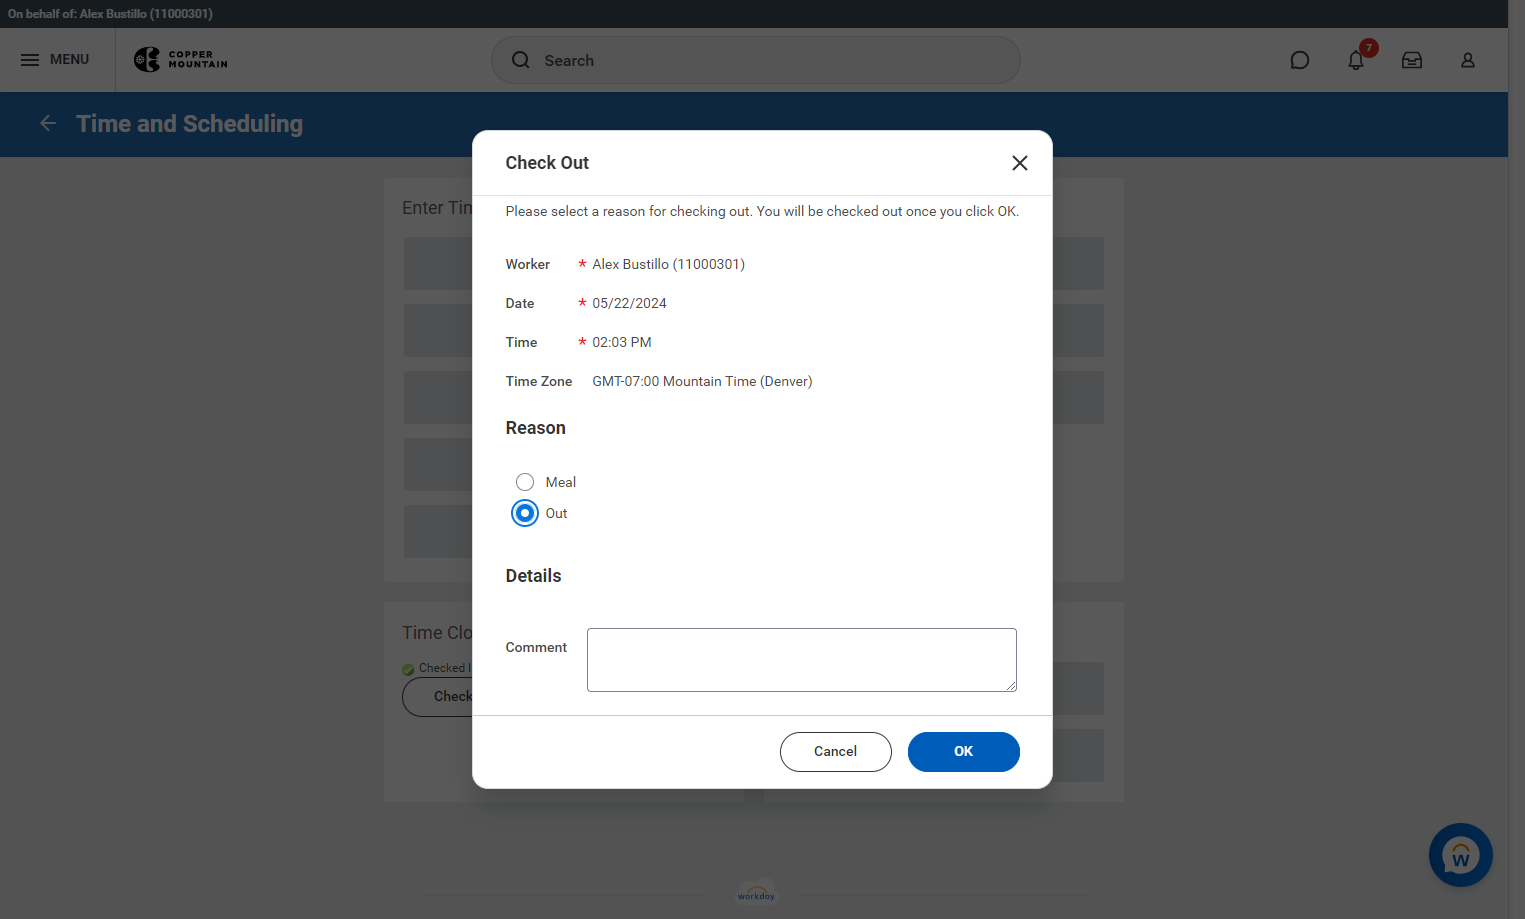Open the user profile icon
The width and height of the screenshot is (1525, 919).
point(1468,60)
